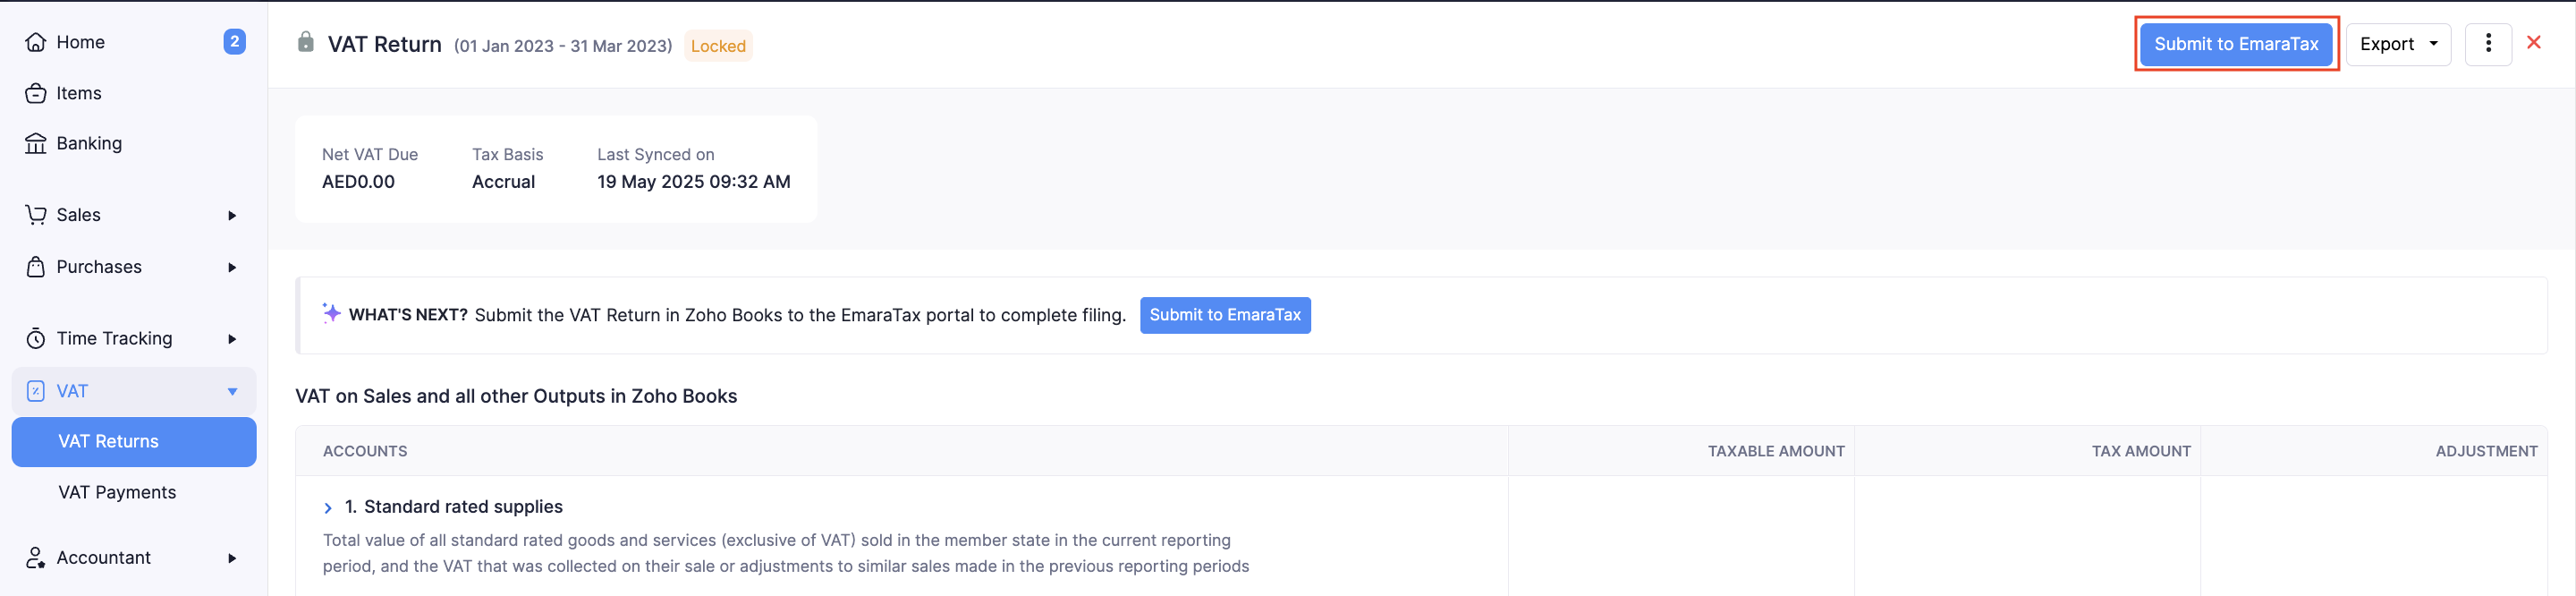Expand the Purchases submenu arrow

tap(232, 267)
